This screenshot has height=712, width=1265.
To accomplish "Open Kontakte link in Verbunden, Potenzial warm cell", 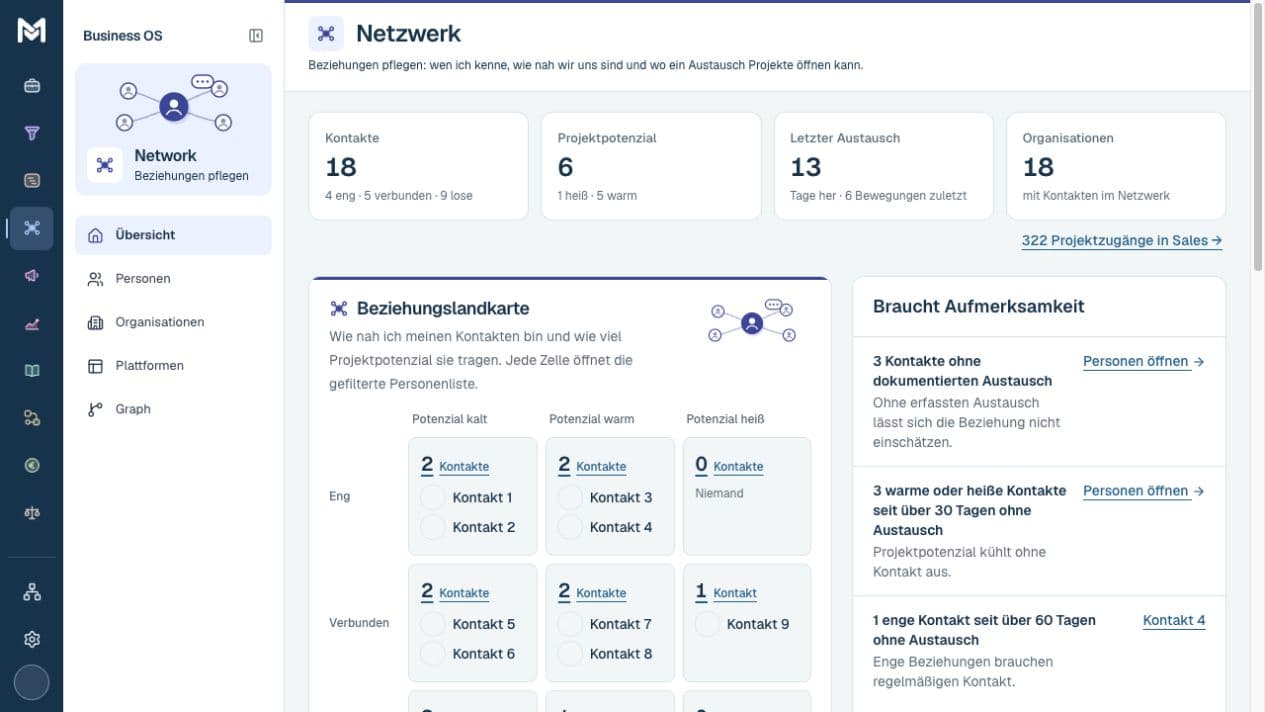I will coord(601,593).
